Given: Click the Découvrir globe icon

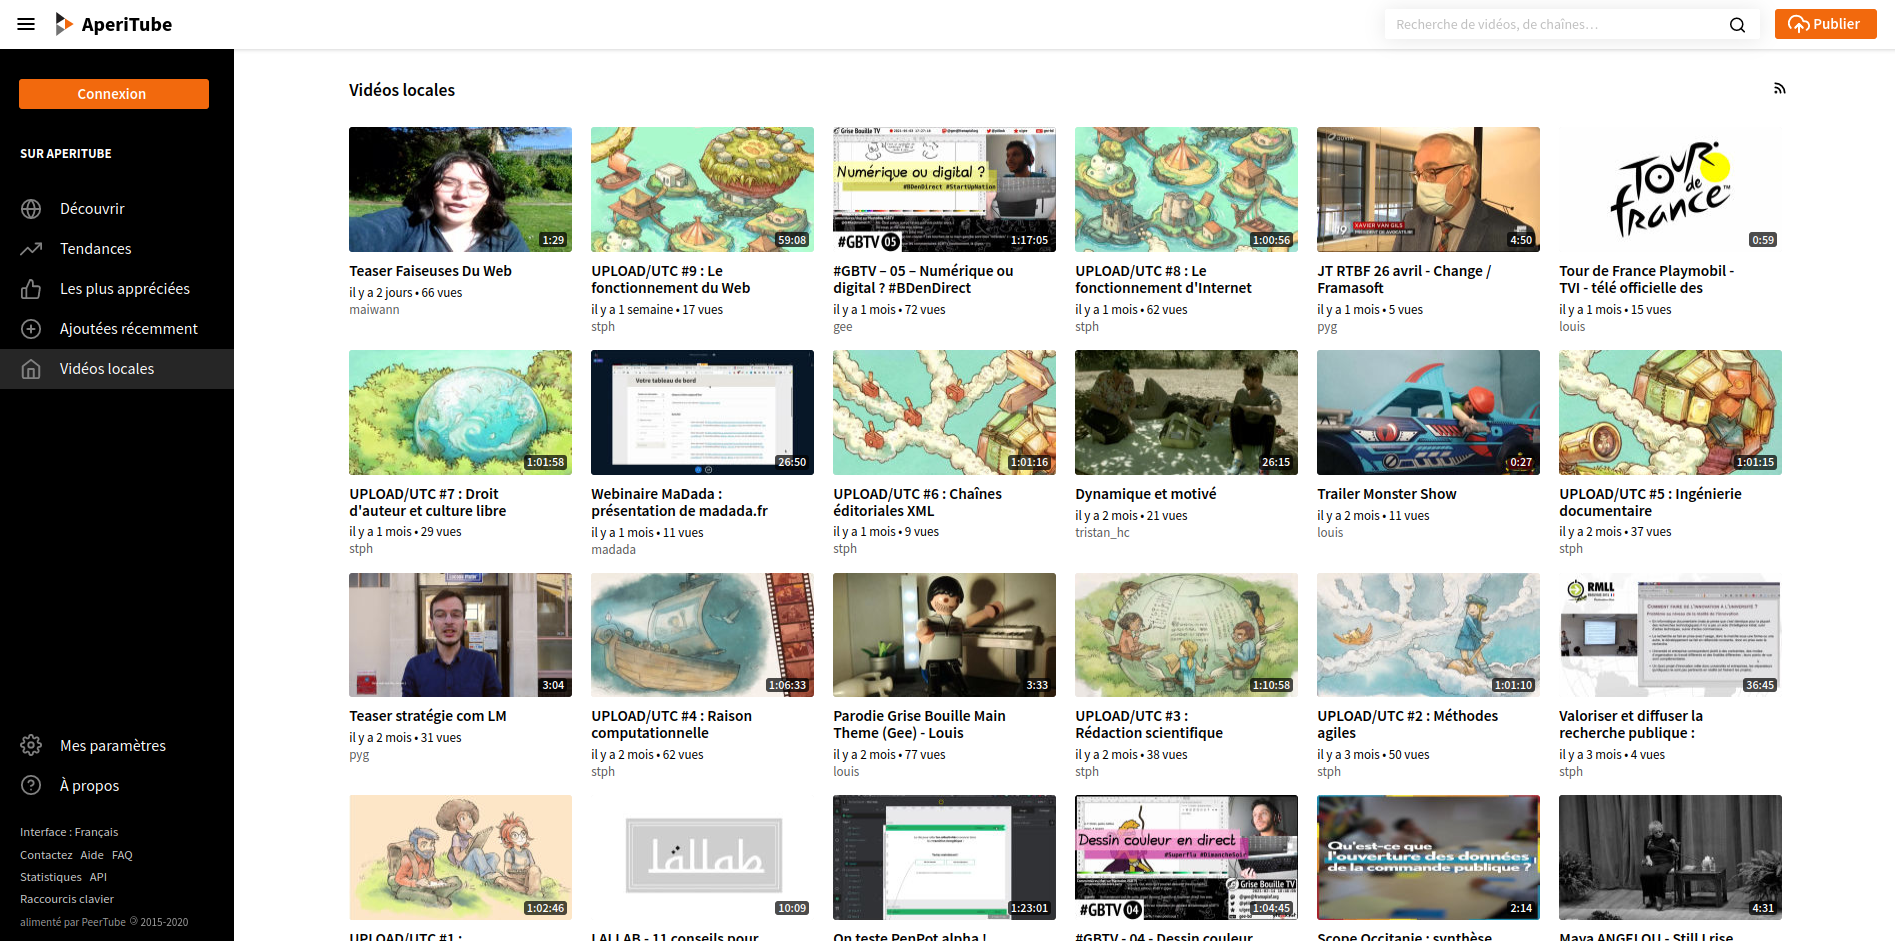Looking at the screenshot, I should (x=31, y=209).
